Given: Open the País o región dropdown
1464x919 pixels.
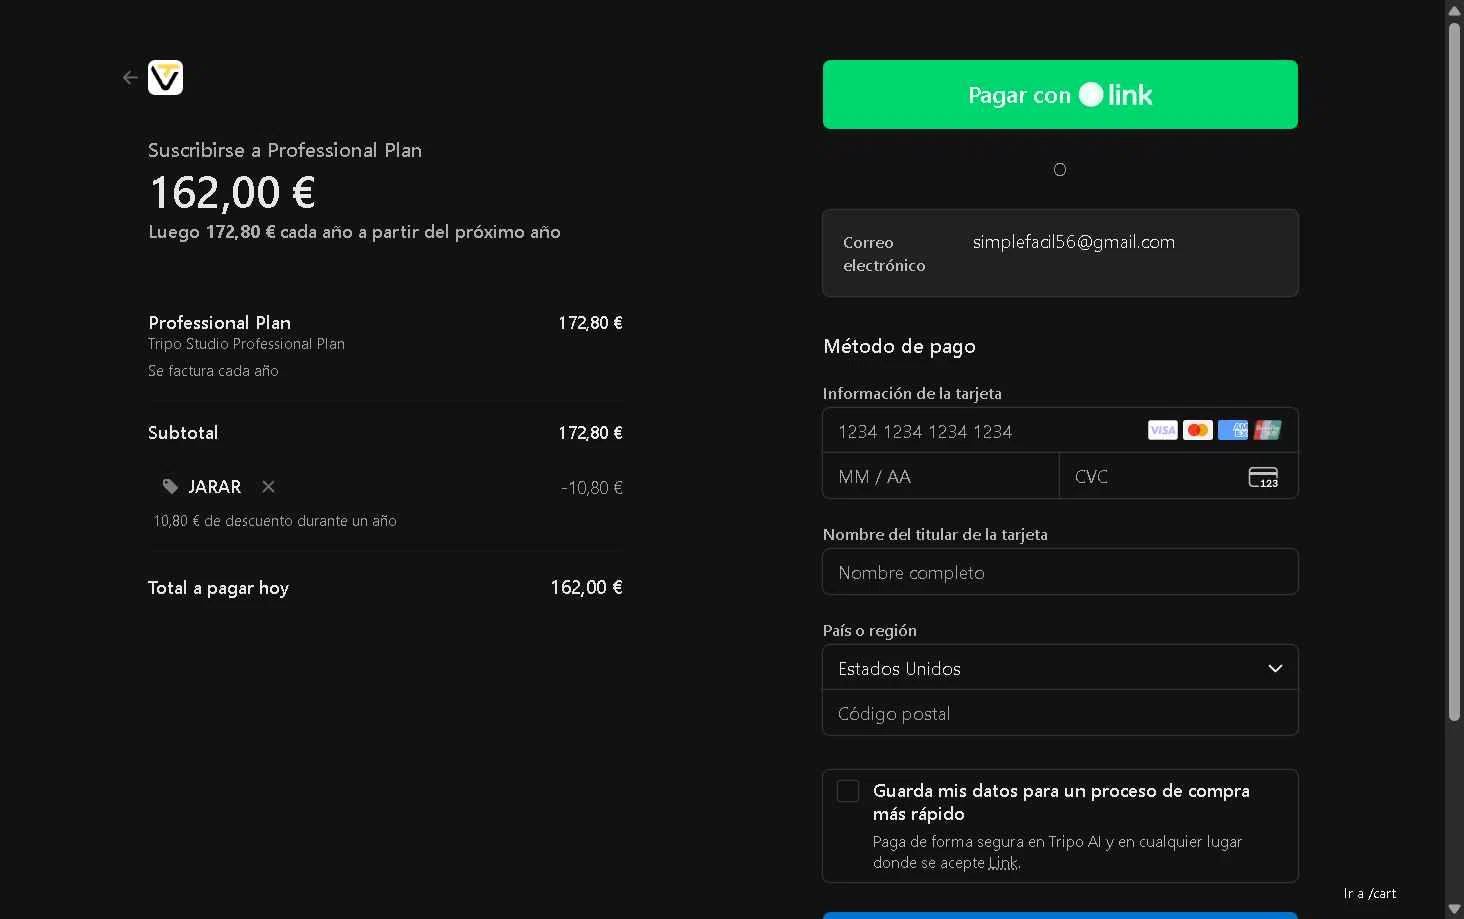Looking at the screenshot, I should 1060,668.
